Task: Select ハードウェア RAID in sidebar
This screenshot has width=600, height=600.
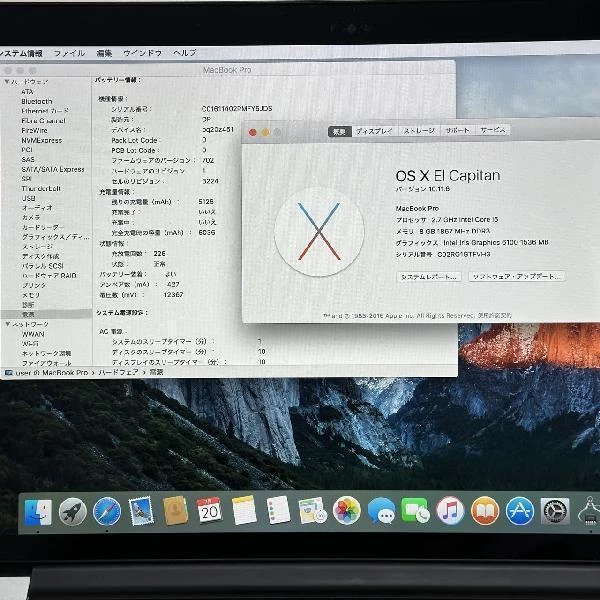Action: pyautogui.click(x=49, y=276)
